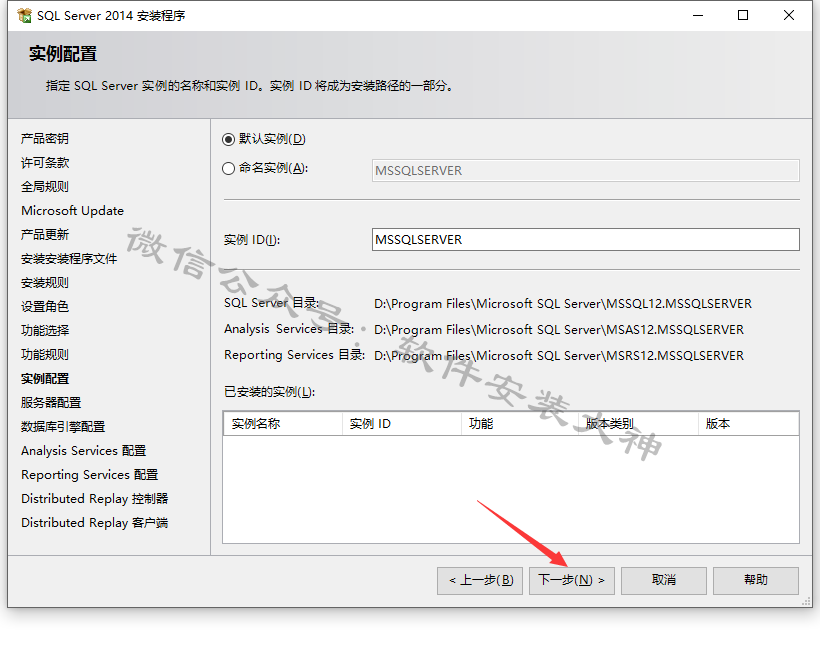Select Distributed Replay 客户端 step in sidebar
820x652 pixels.
pos(95,523)
